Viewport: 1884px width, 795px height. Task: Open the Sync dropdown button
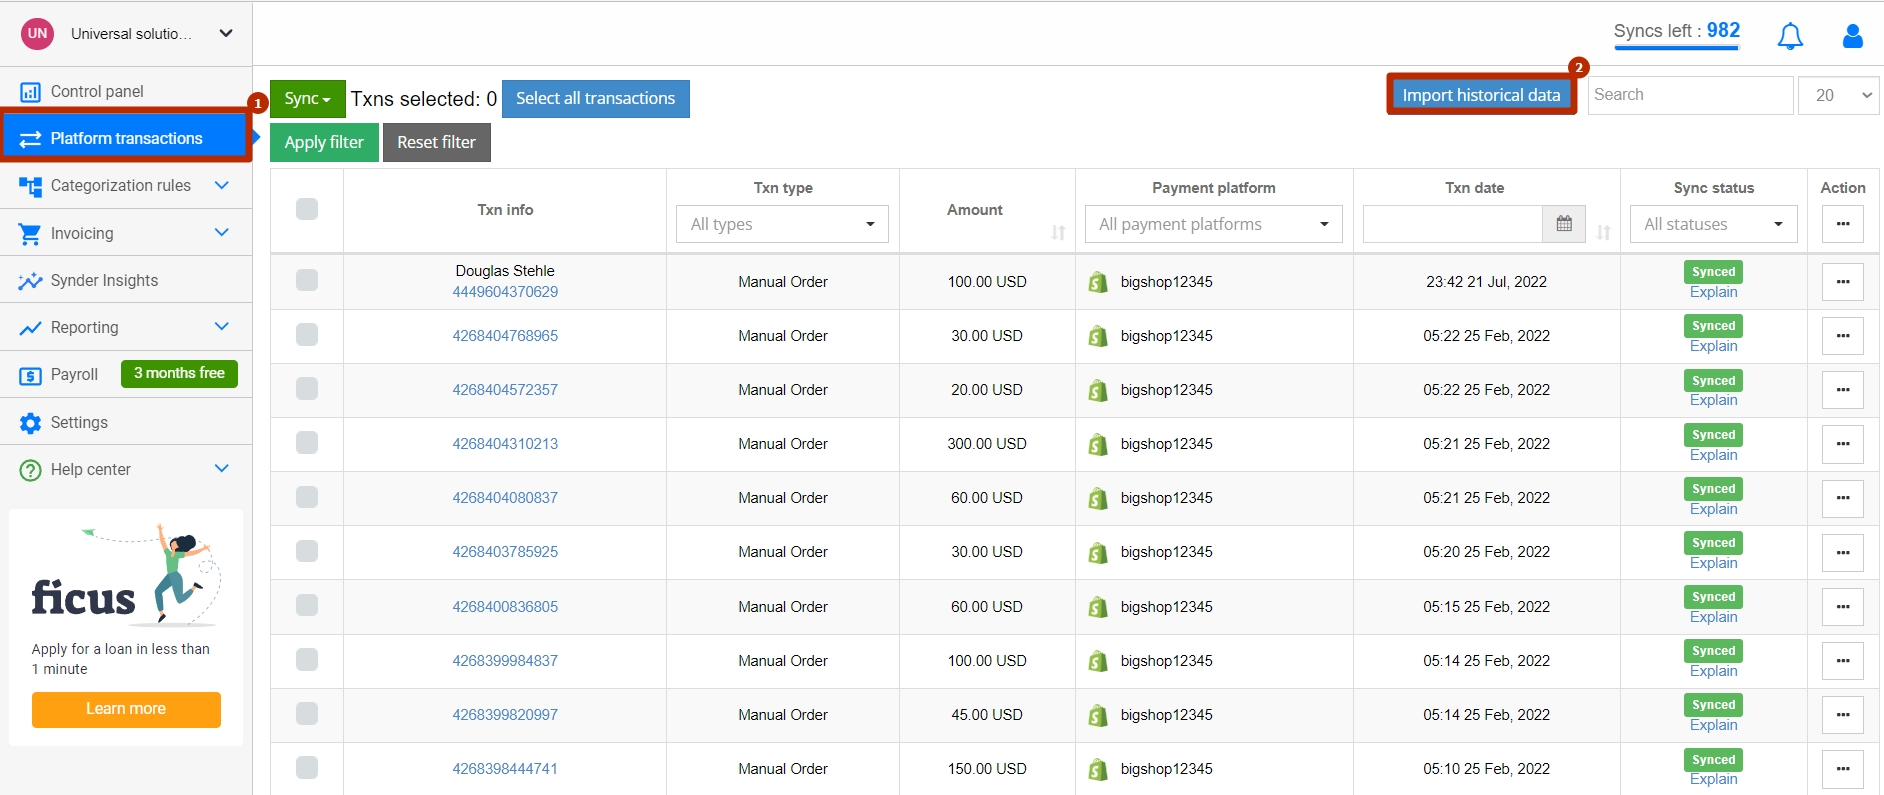tap(307, 99)
